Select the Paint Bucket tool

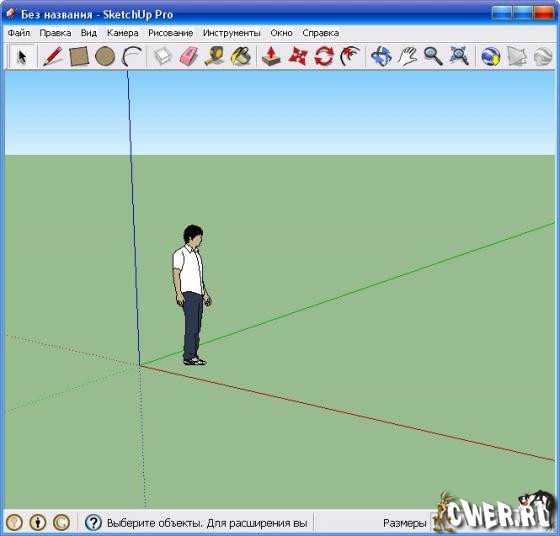pos(241,56)
